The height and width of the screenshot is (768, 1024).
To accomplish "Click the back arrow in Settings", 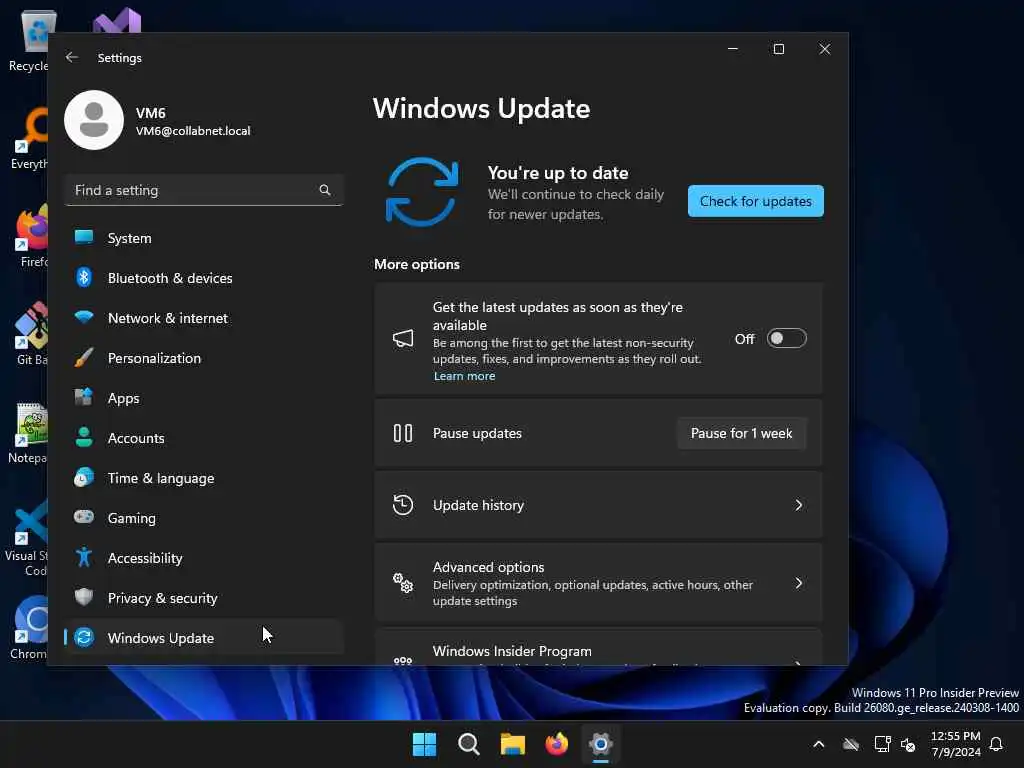I will (x=72, y=57).
